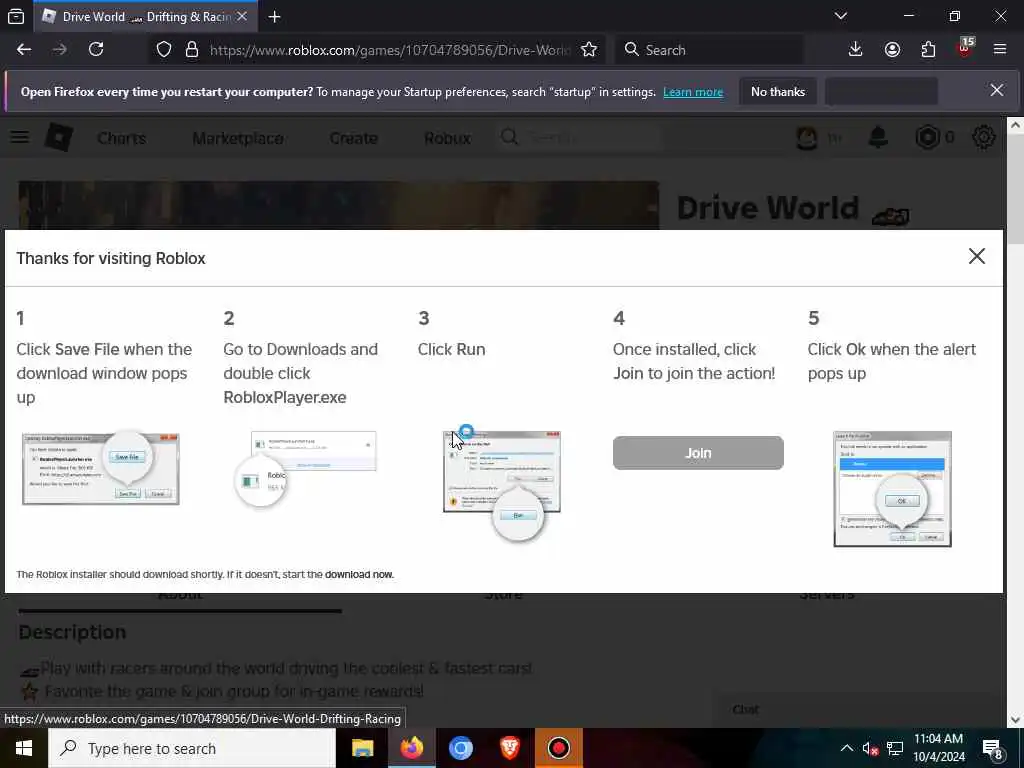Open the network tray icon

click(895, 749)
